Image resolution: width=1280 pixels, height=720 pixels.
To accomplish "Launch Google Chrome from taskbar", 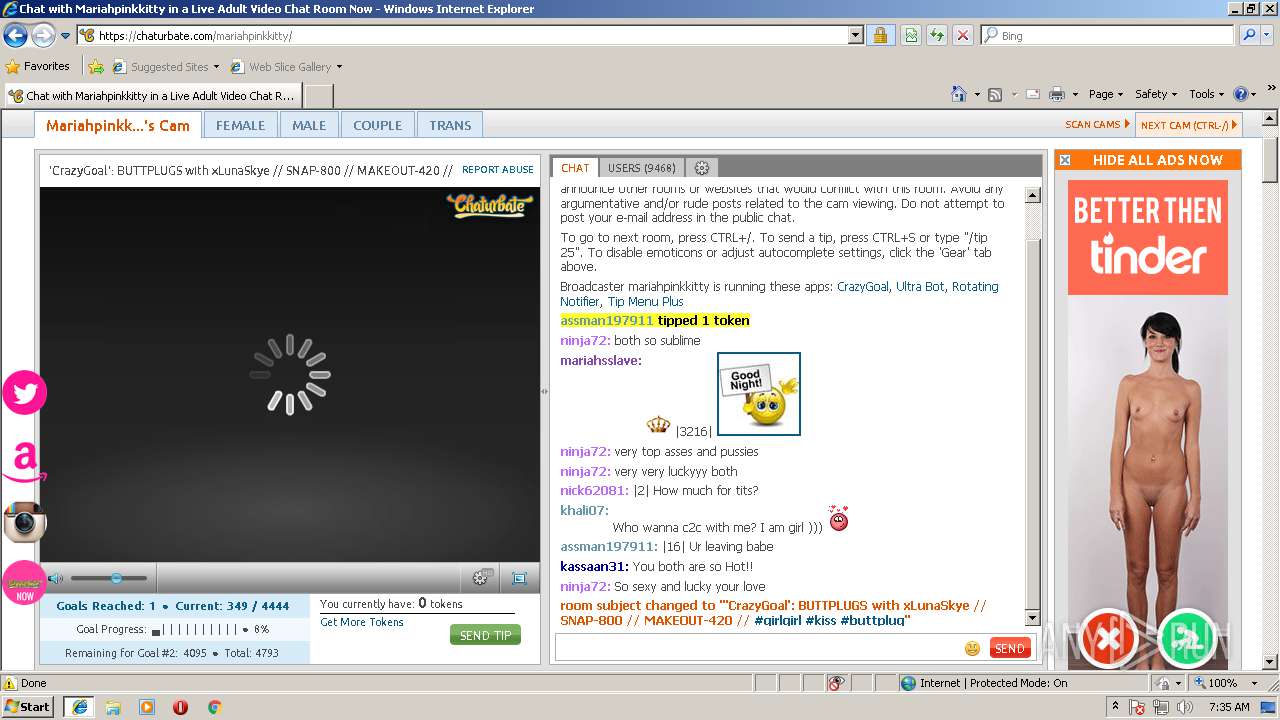I will 214,707.
